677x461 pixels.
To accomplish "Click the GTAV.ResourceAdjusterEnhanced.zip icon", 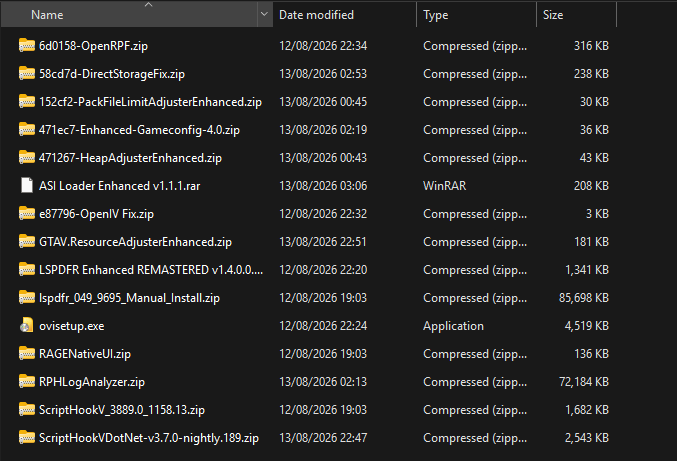I will (x=27, y=241).
